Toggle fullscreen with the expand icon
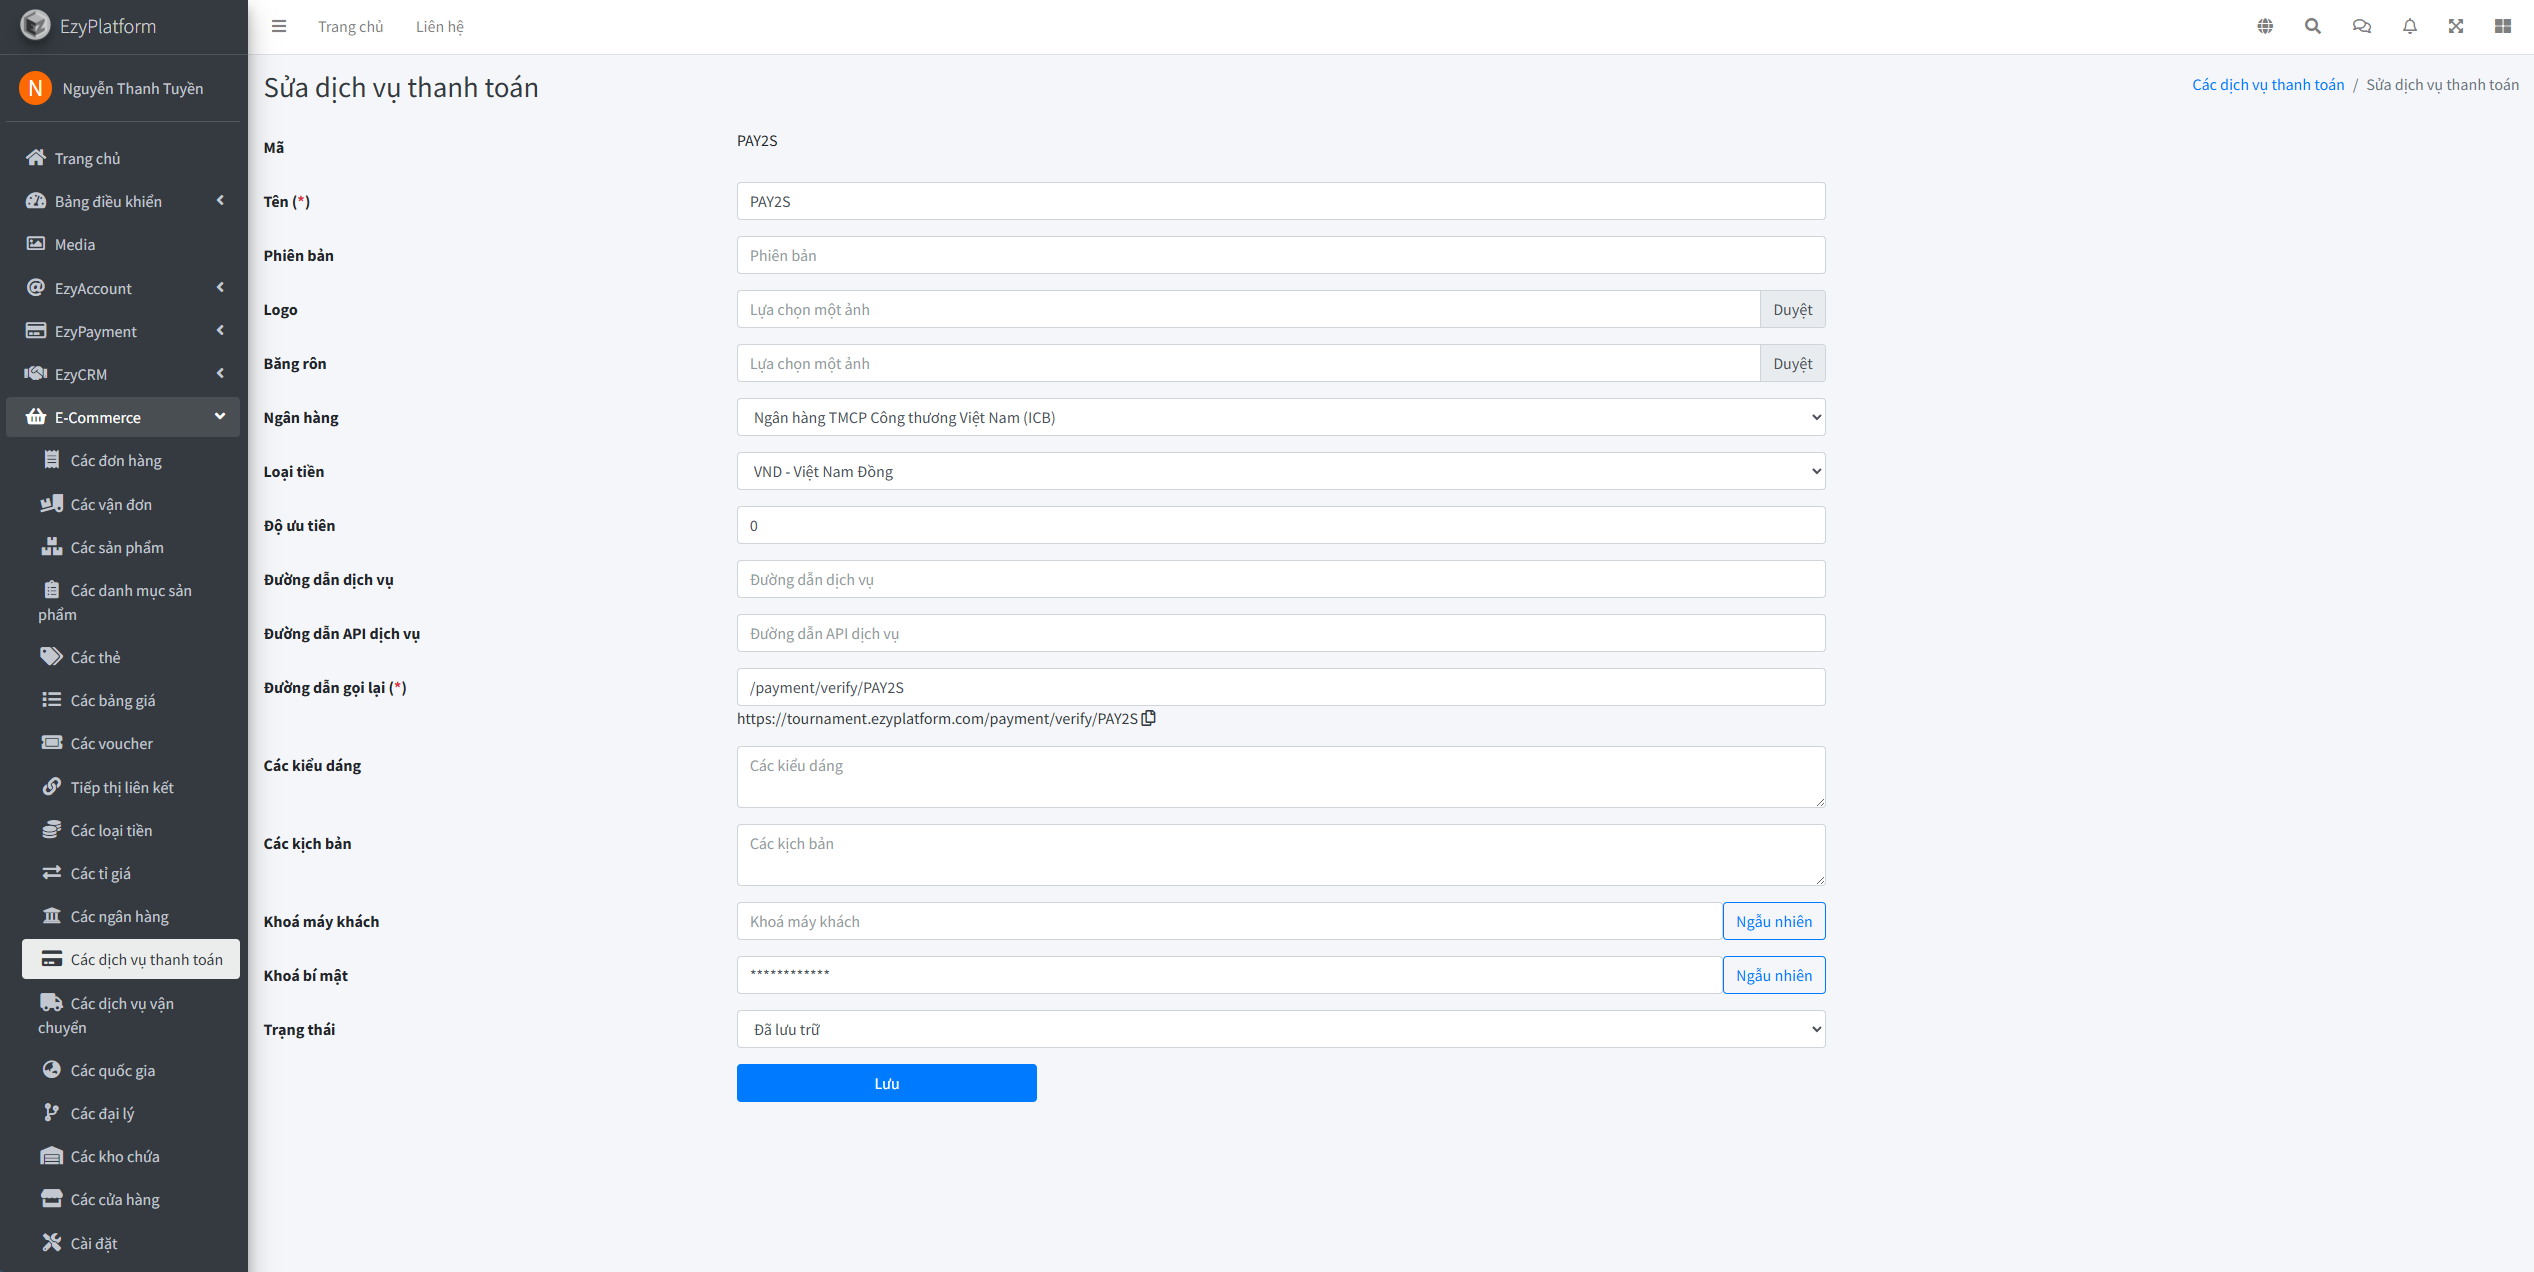2534x1272 pixels. coord(2456,26)
